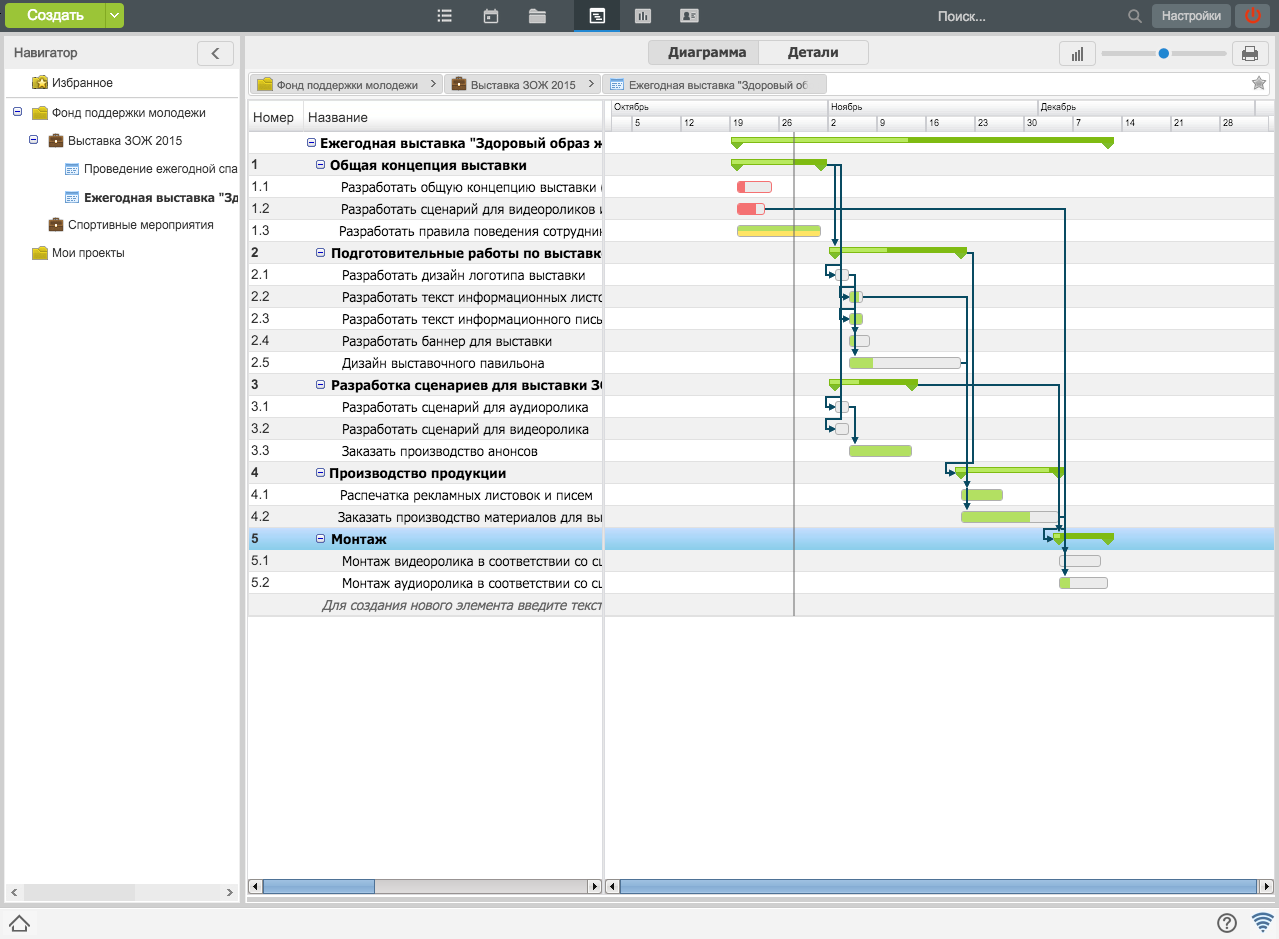Click the task list horizontal scrollbar thumb
1279x939 pixels.
[318, 886]
